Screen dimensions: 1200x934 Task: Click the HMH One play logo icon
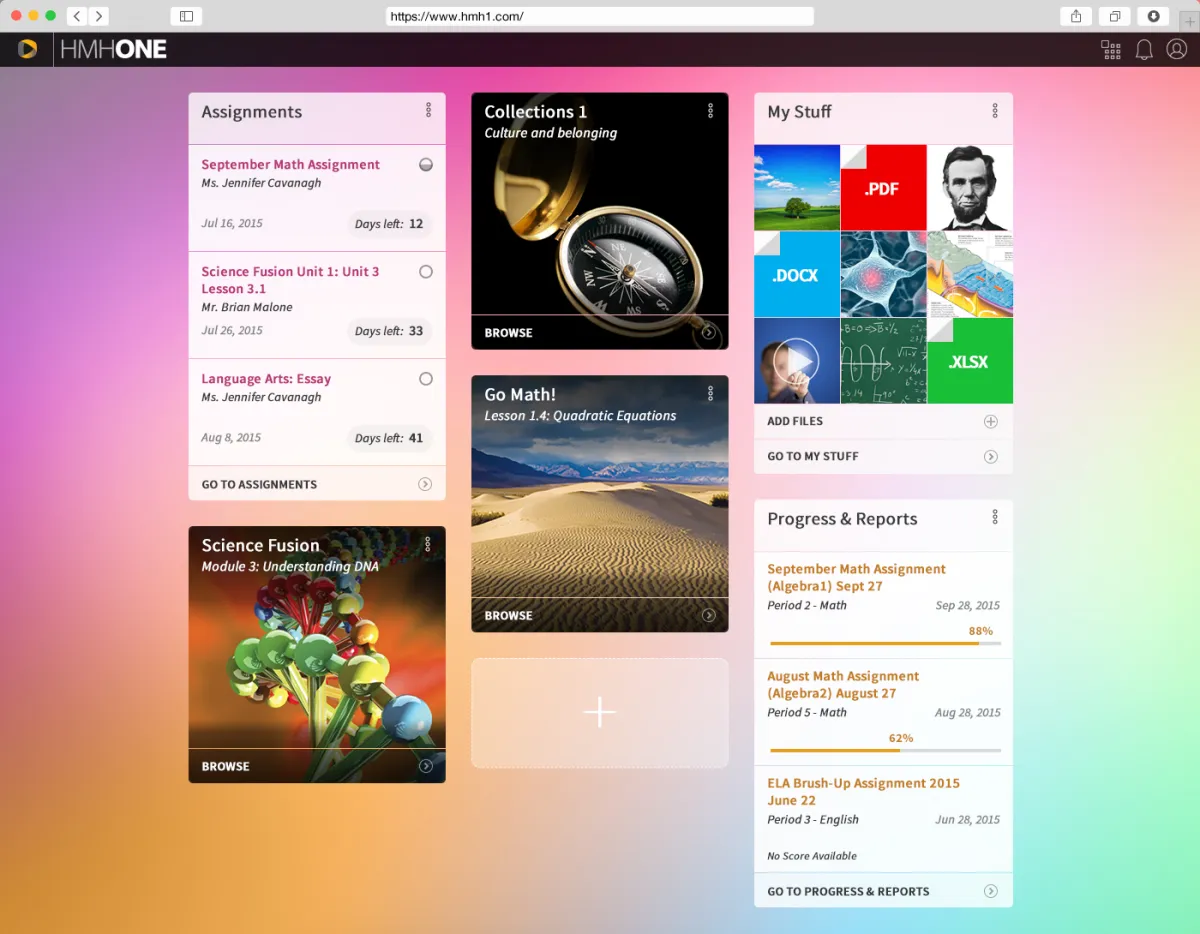[28, 49]
